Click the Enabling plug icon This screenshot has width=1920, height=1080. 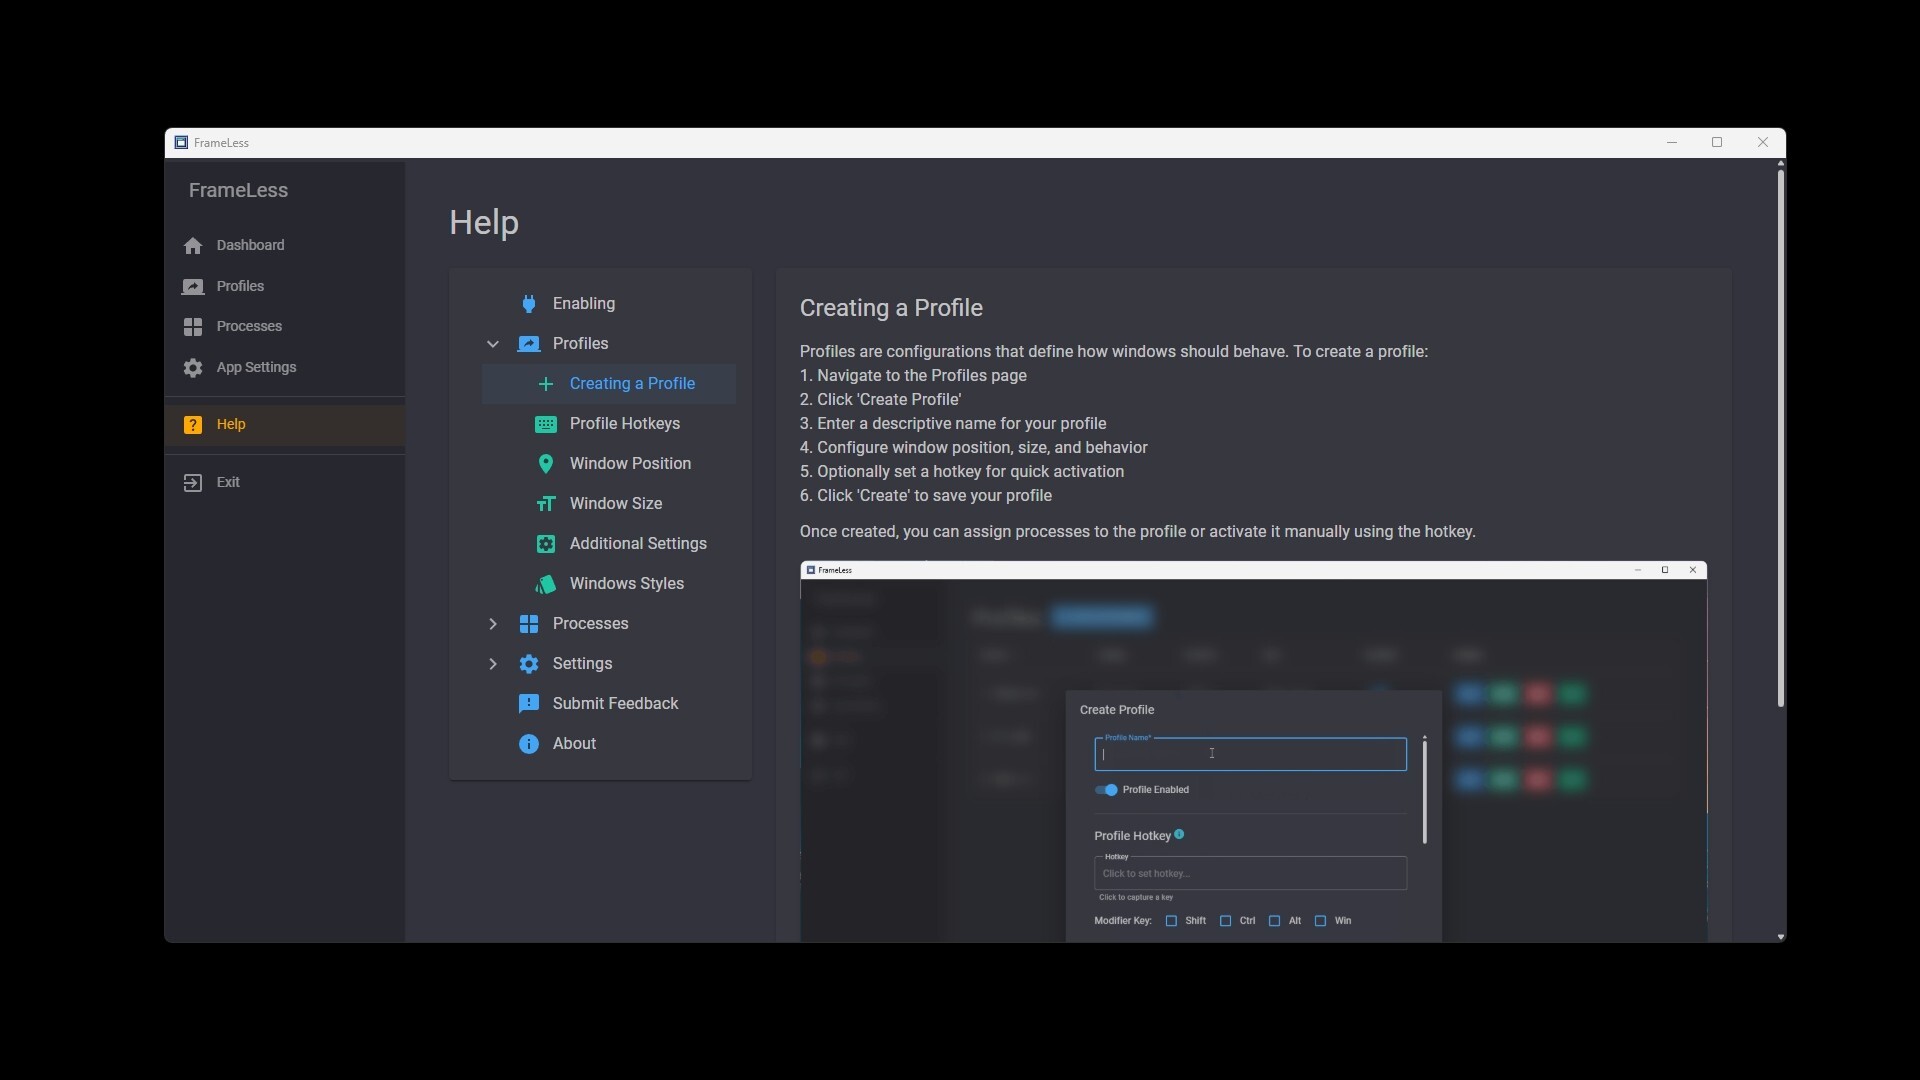point(528,304)
